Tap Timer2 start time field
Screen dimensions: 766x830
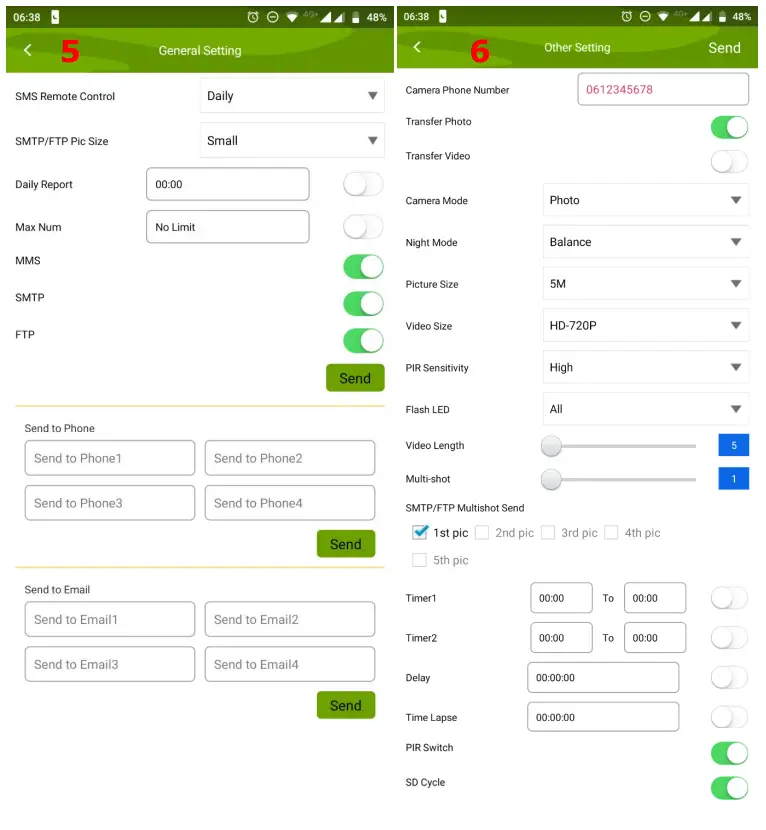[x=562, y=638]
